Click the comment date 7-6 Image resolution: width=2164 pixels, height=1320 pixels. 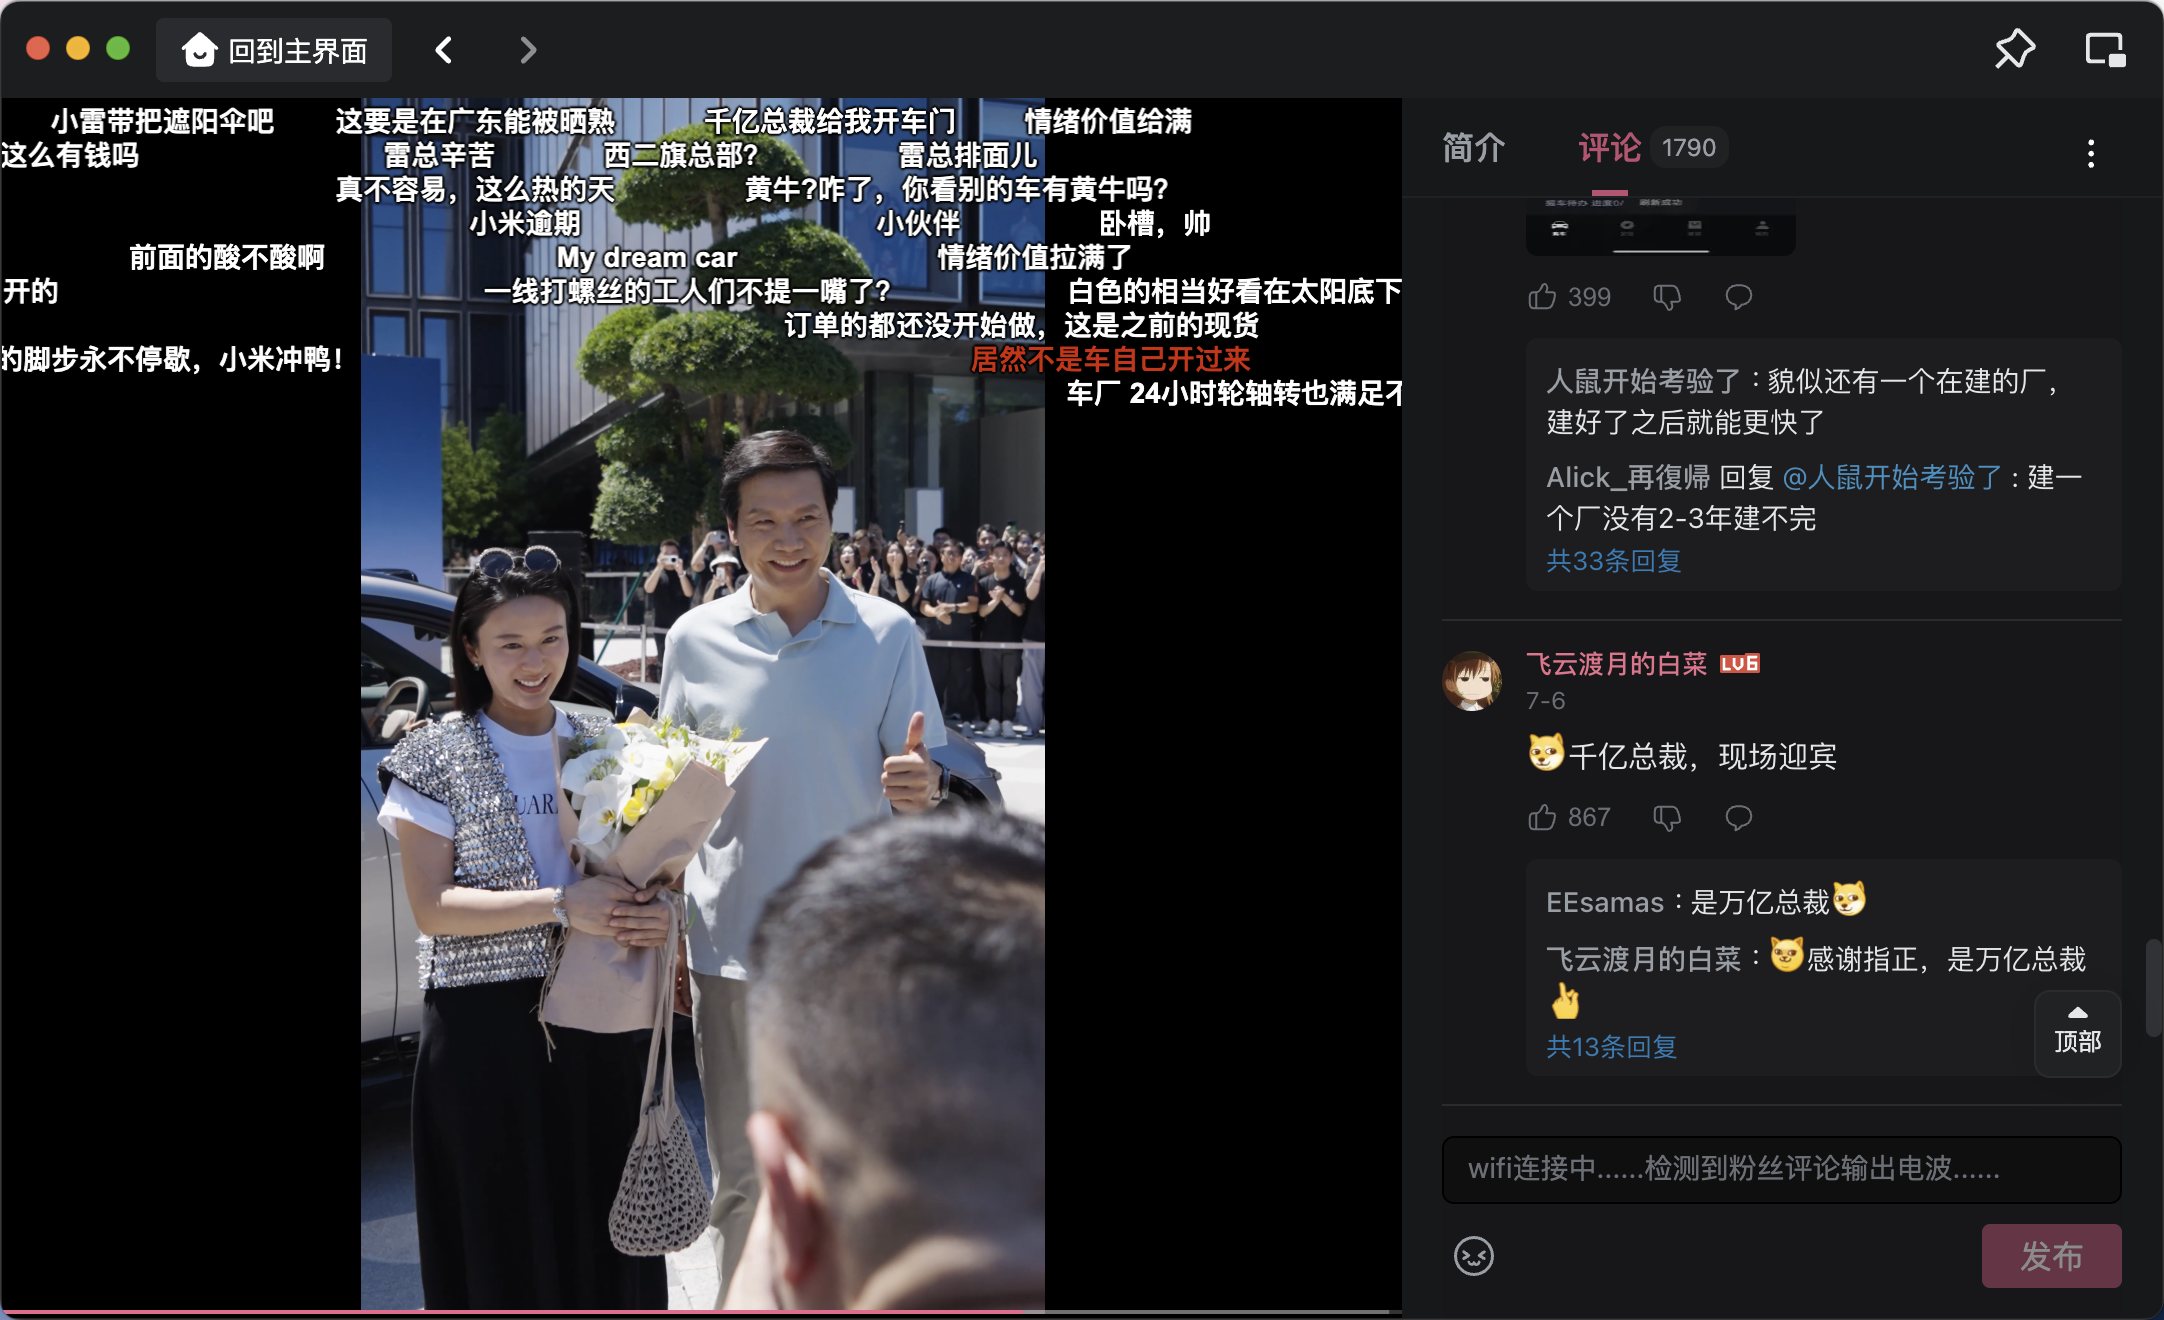tap(1545, 701)
